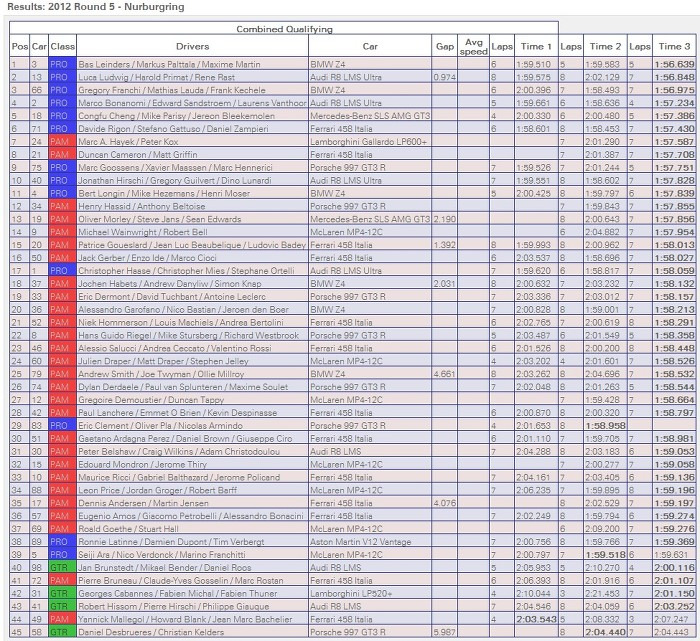
Task: Select drivers 'Eugenio Amos / Giacomo Petrobelli / Alessandro Bonacini'
Action: [x=191, y=516]
